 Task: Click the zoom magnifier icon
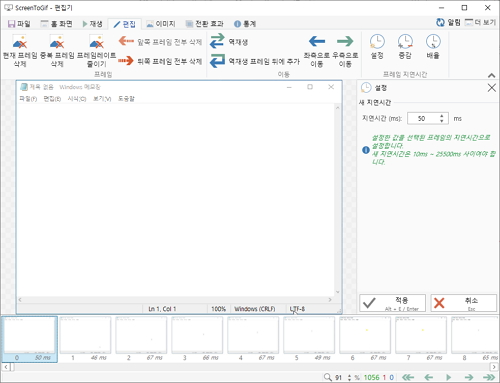(327, 377)
